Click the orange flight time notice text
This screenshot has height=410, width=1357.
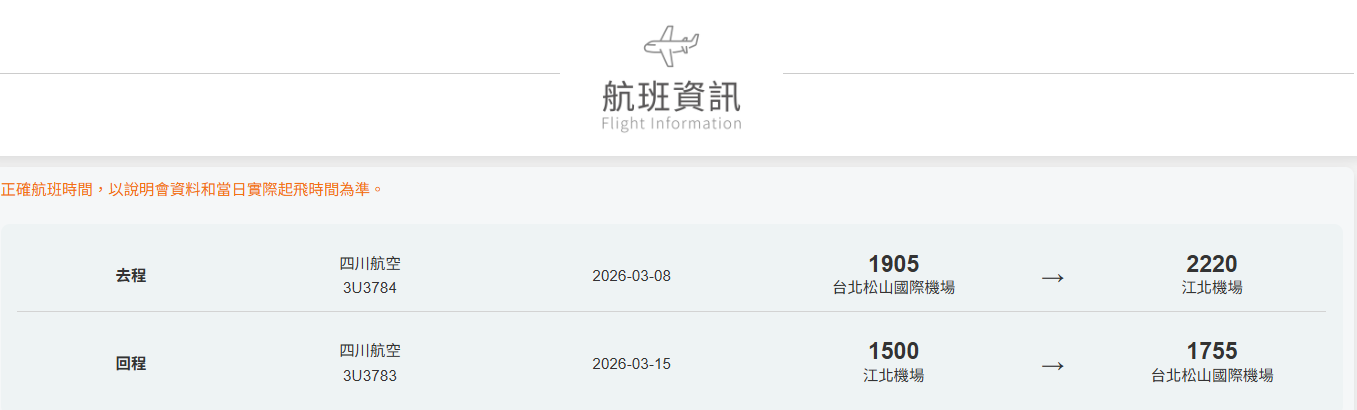click(x=192, y=188)
